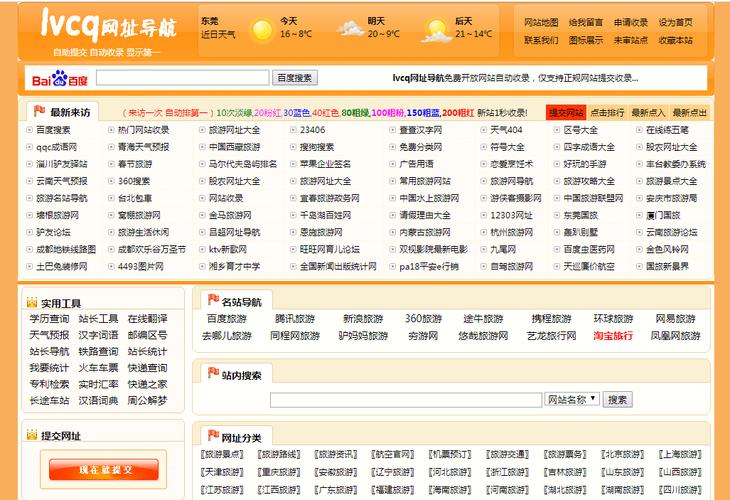This screenshot has width=730, height=500.
Task: Click the lvcq网址导航 site logo
Action: (108, 25)
